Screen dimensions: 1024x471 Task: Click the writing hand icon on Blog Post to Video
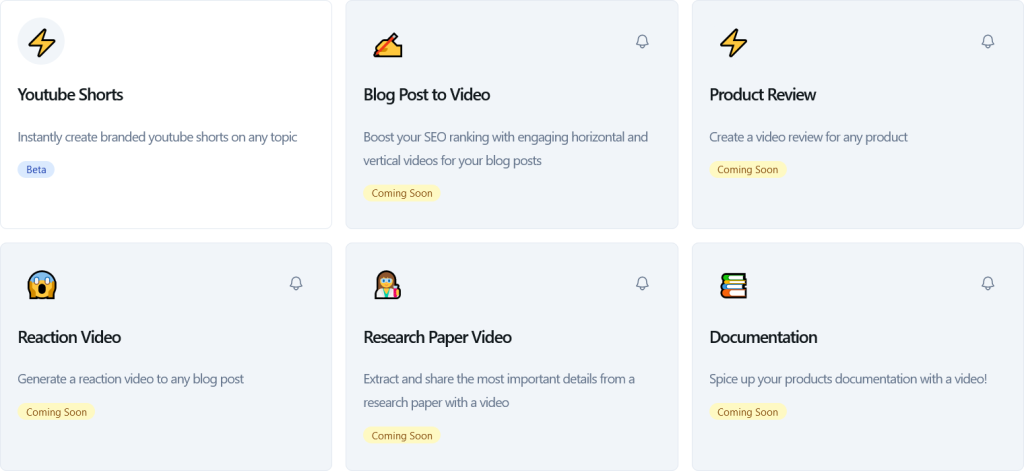pyautogui.click(x=387, y=44)
